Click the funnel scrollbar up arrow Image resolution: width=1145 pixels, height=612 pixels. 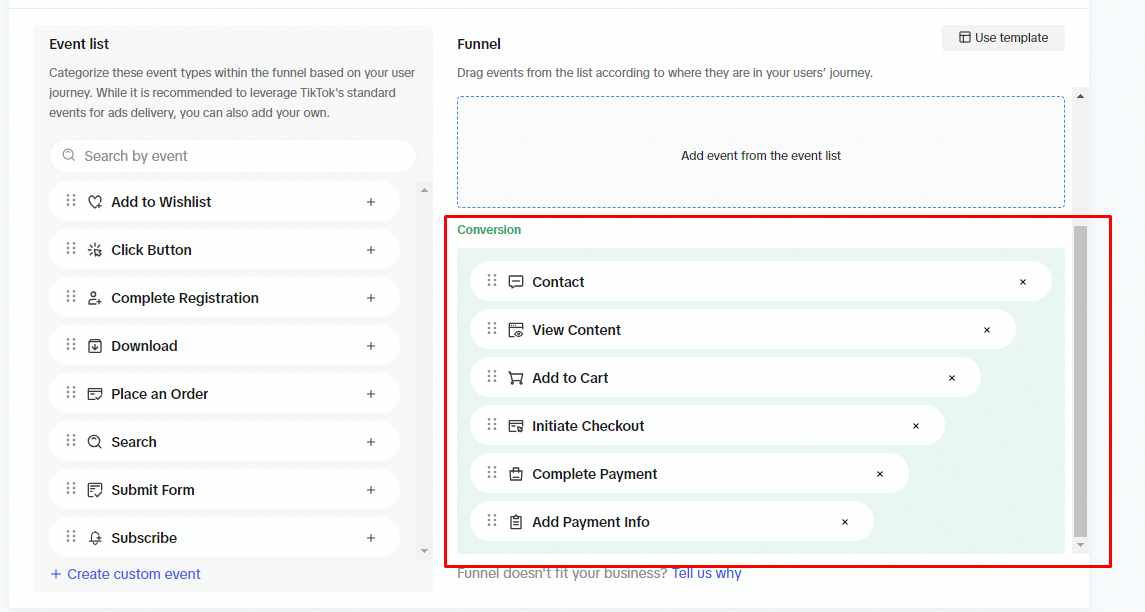tap(1080, 96)
